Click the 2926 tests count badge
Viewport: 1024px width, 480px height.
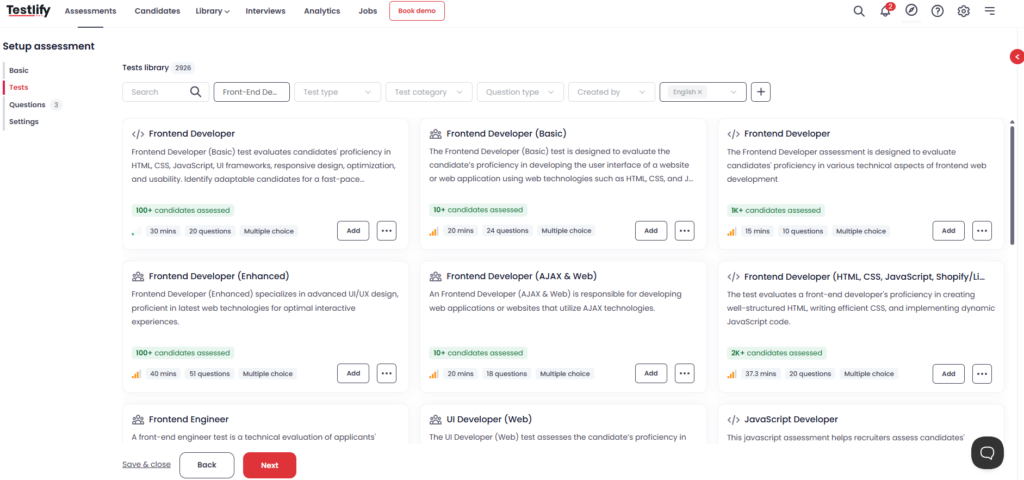(184, 68)
